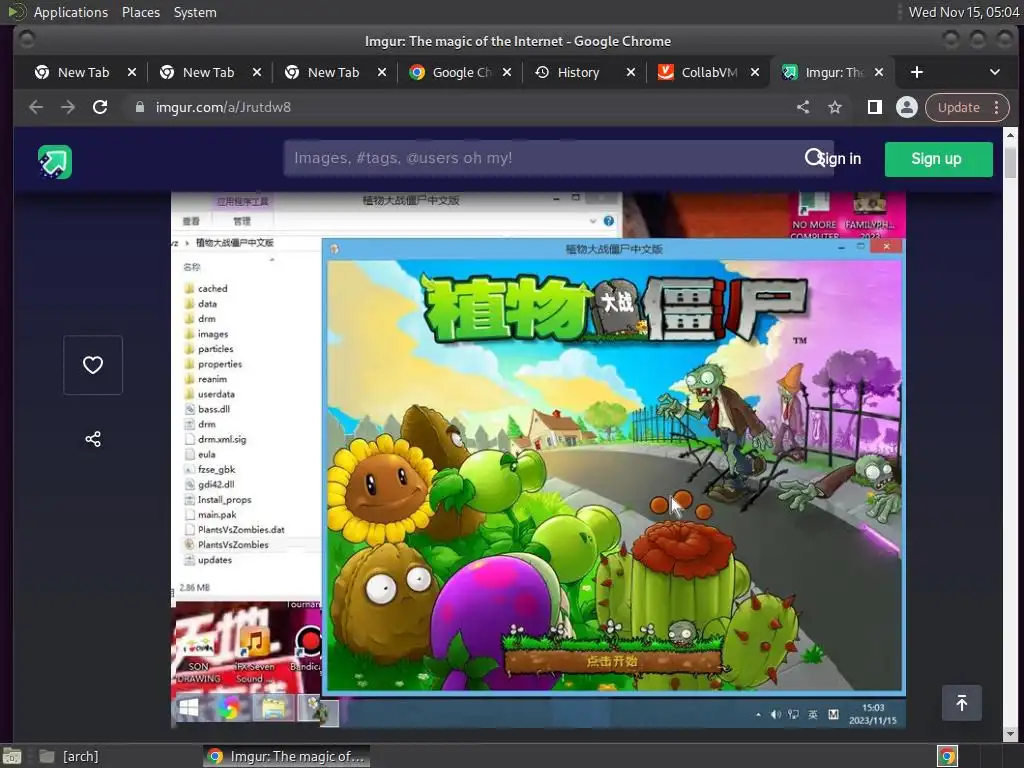Click scrollbar down arrow
Image resolution: width=1024 pixels, height=768 pixels.
[1010, 733]
